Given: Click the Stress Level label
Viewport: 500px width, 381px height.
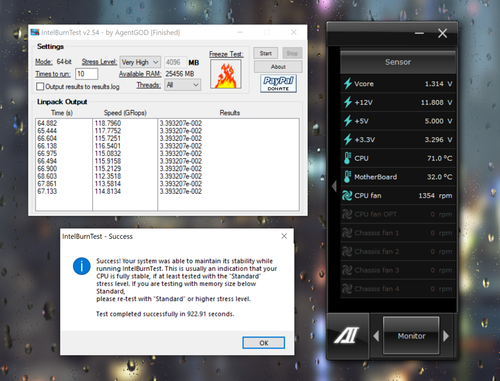Looking at the screenshot, I should click(x=99, y=62).
